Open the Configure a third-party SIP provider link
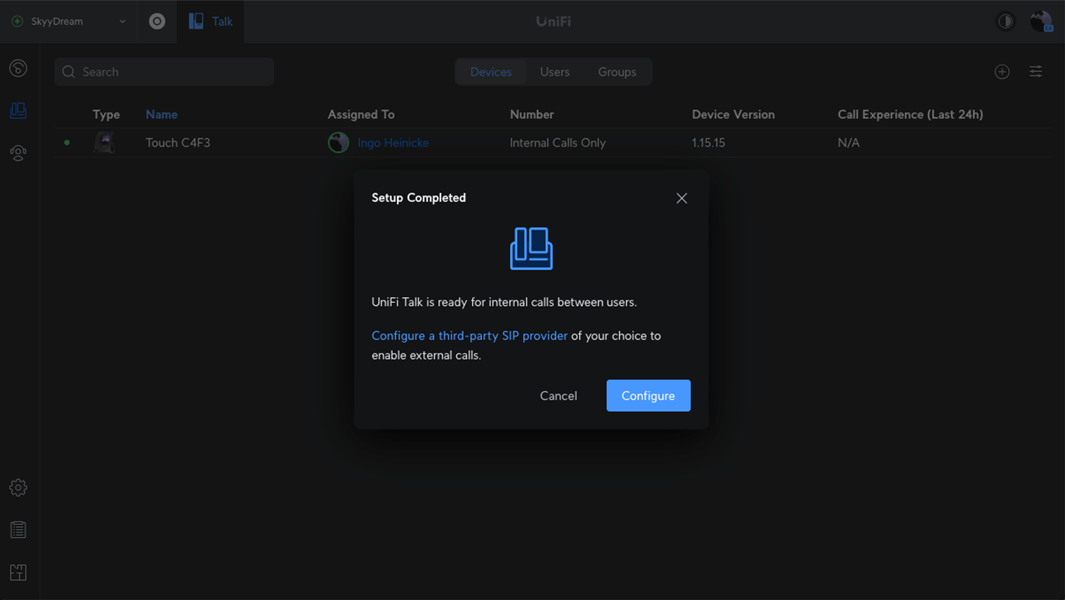This screenshot has height=600, width=1065. [469, 336]
